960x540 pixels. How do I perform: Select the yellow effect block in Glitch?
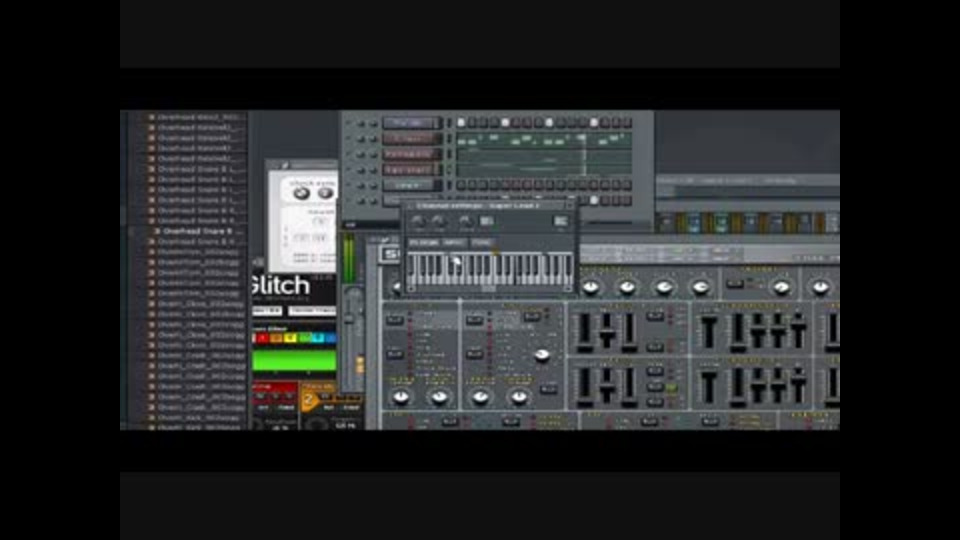290,338
